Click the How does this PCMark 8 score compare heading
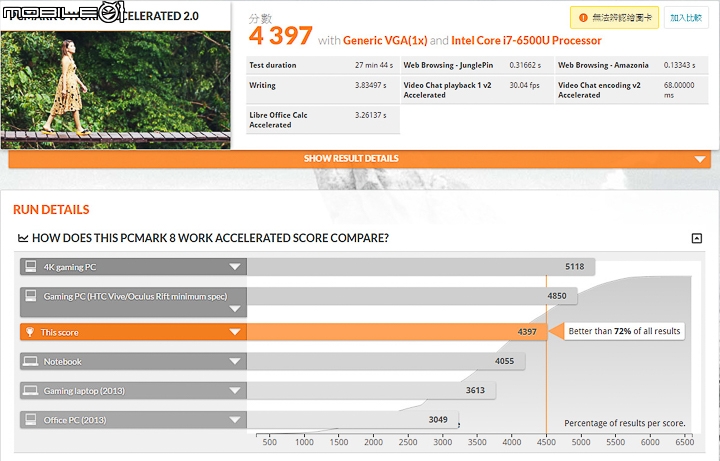 (210, 238)
